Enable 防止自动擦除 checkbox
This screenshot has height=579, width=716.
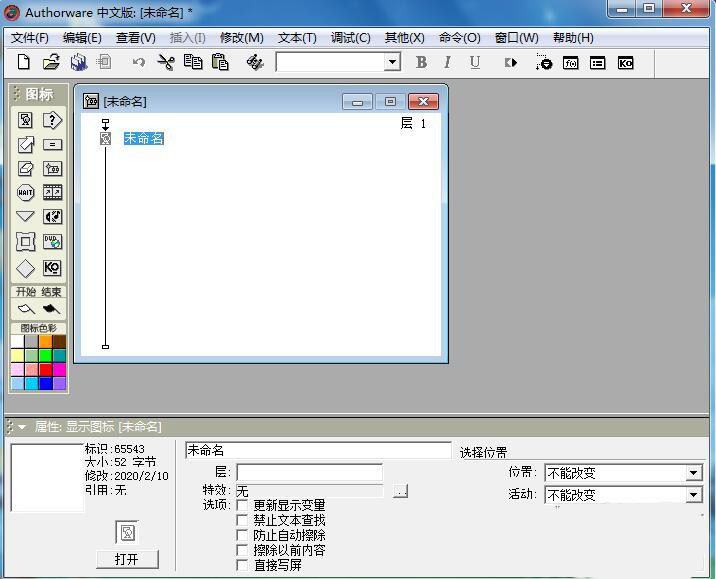[x=242, y=535]
